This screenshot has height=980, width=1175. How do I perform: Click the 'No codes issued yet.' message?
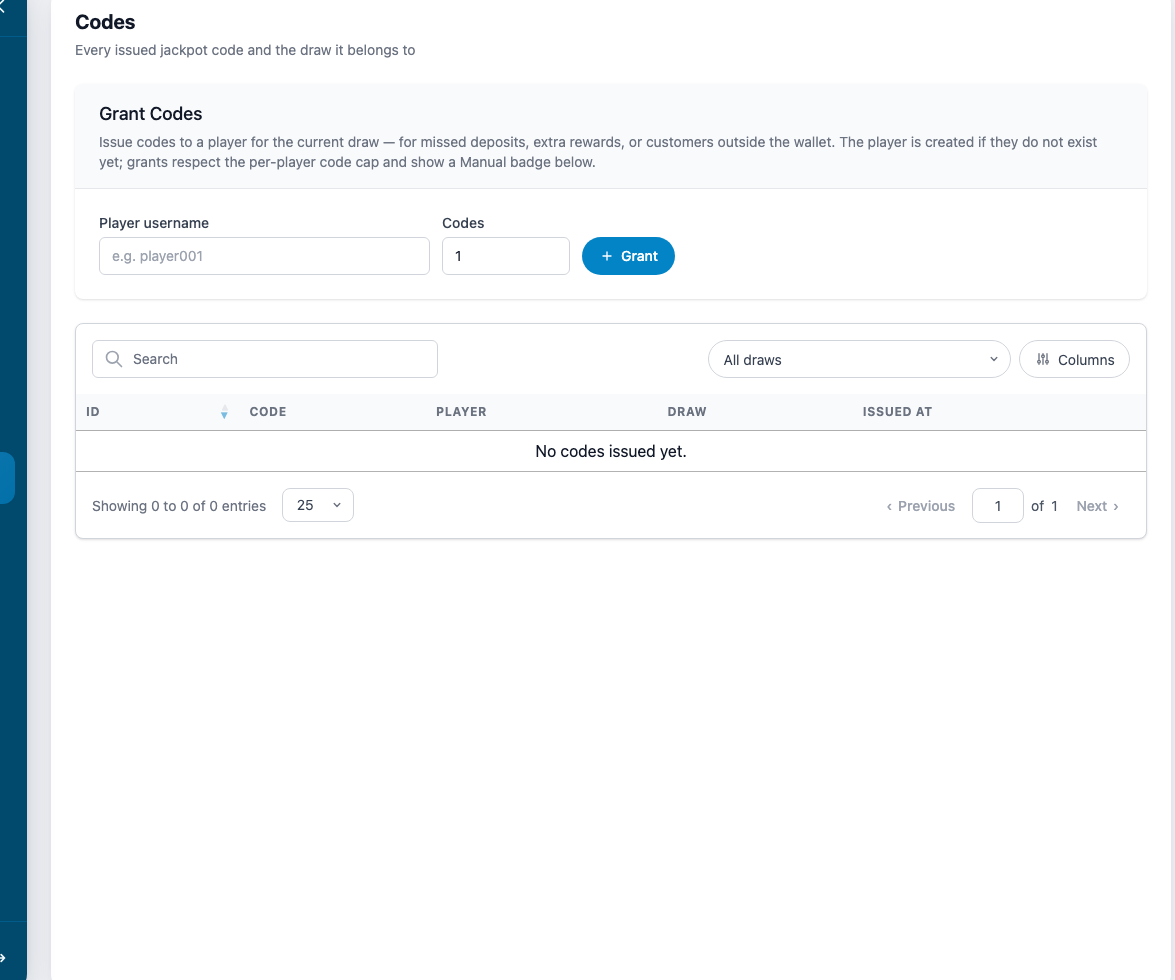(611, 451)
